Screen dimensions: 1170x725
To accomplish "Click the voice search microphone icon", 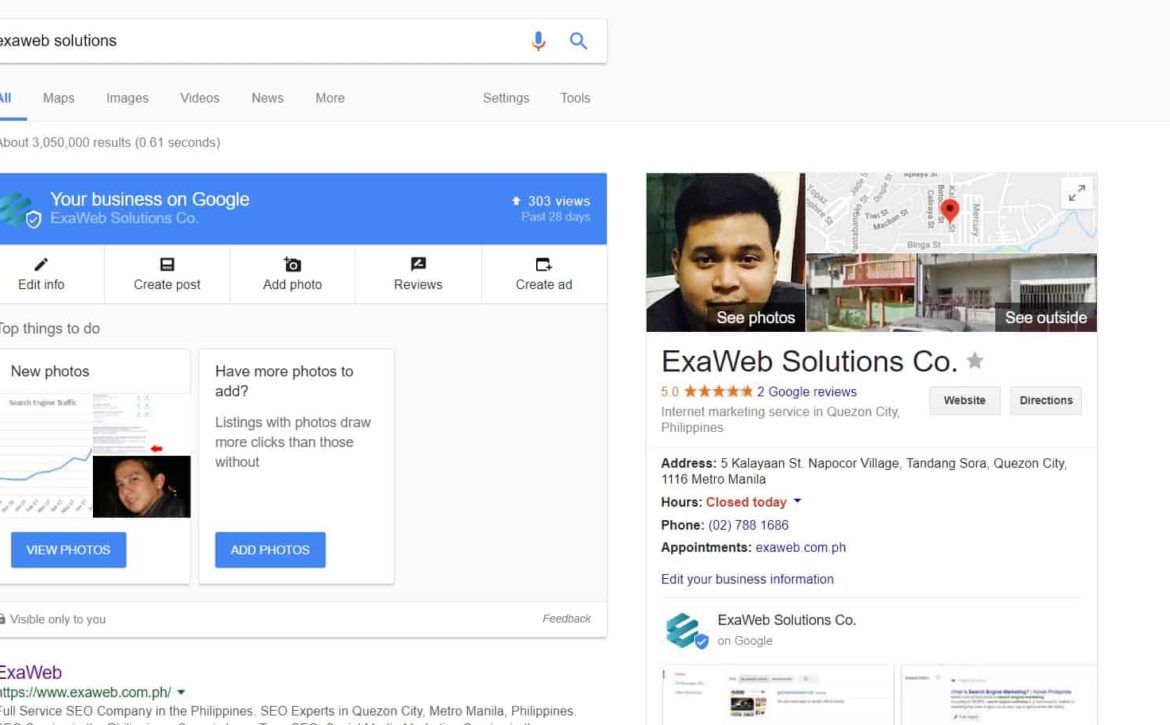I will tap(538, 41).
